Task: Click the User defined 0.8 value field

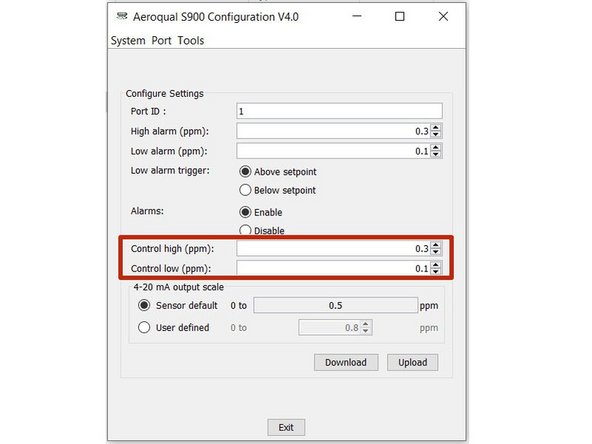Action: (x=329, y=327)
